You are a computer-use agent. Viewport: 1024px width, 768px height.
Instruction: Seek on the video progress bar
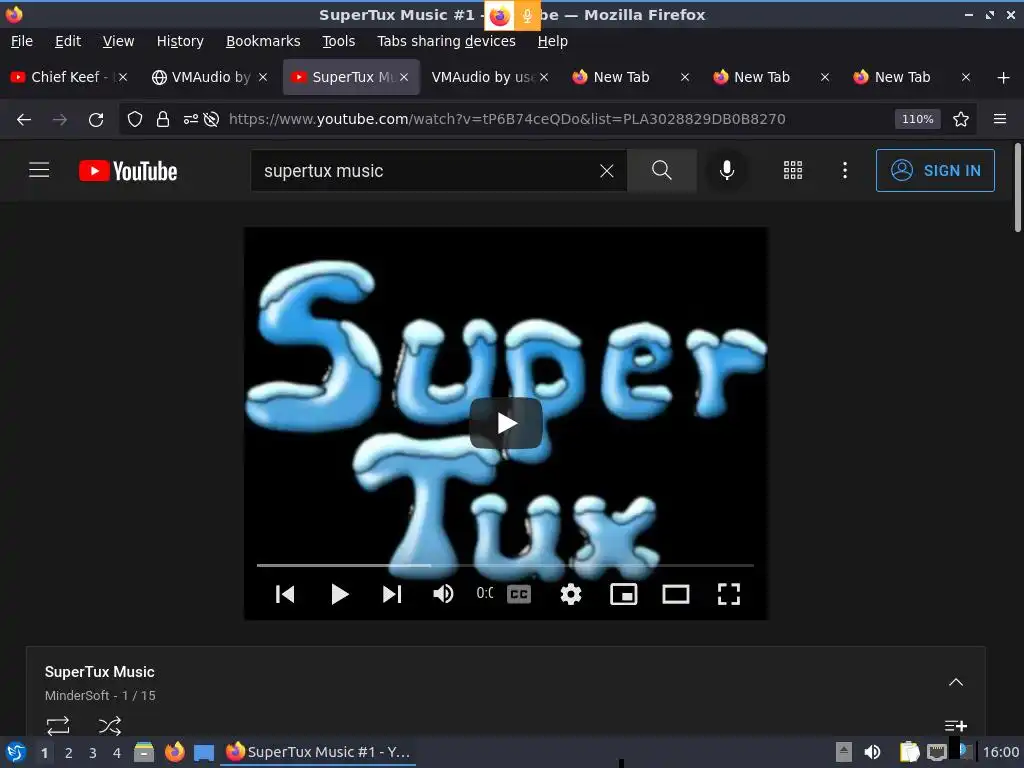[505, 565]
